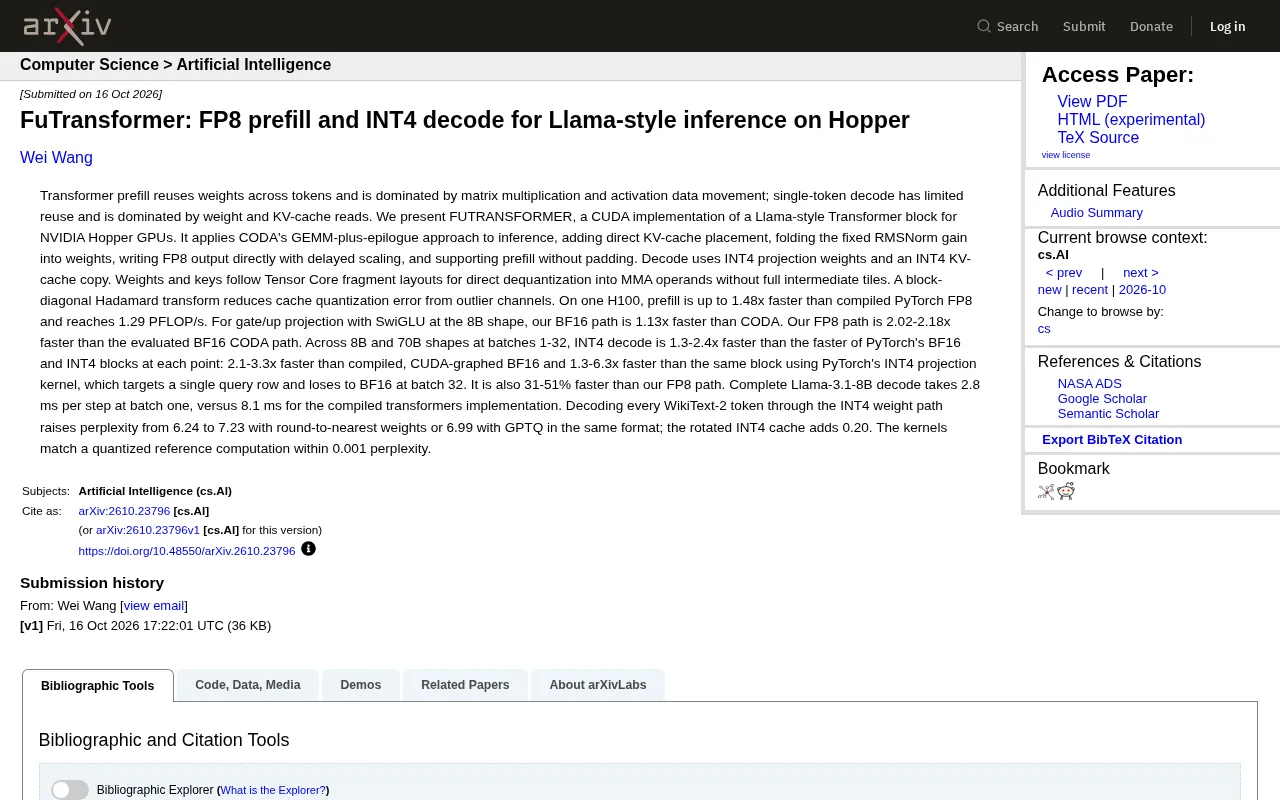Image resolution: width=1280 pixels, height=800 pixels.
Task: Open Semantic Scholar link
Action: coord(1108,414)
